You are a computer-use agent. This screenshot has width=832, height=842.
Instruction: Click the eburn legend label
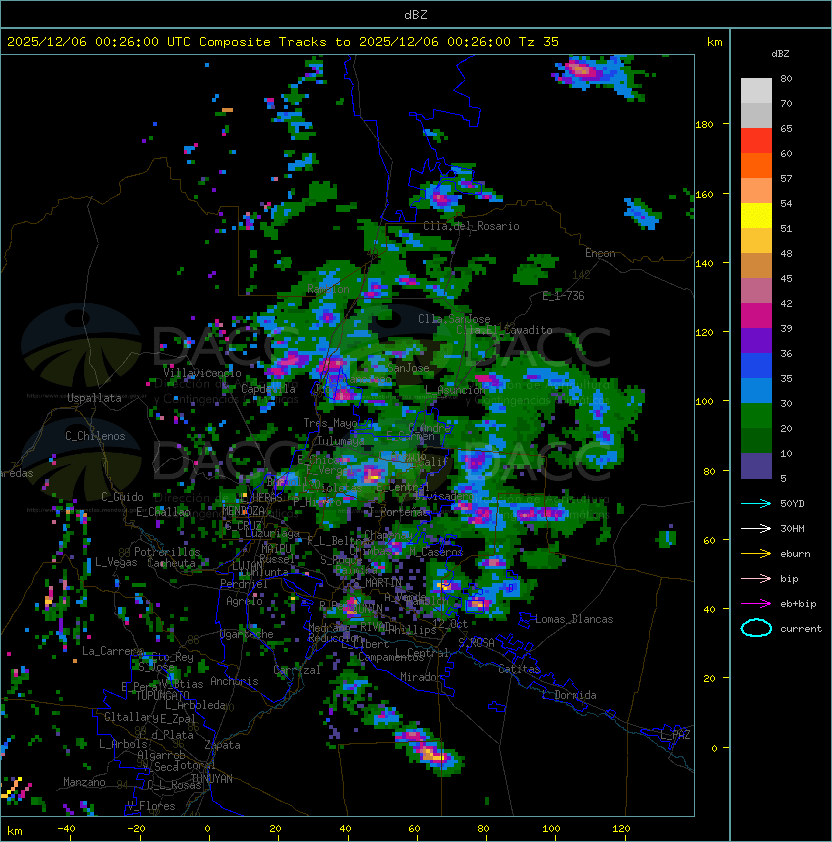click(x=795, y=554)
